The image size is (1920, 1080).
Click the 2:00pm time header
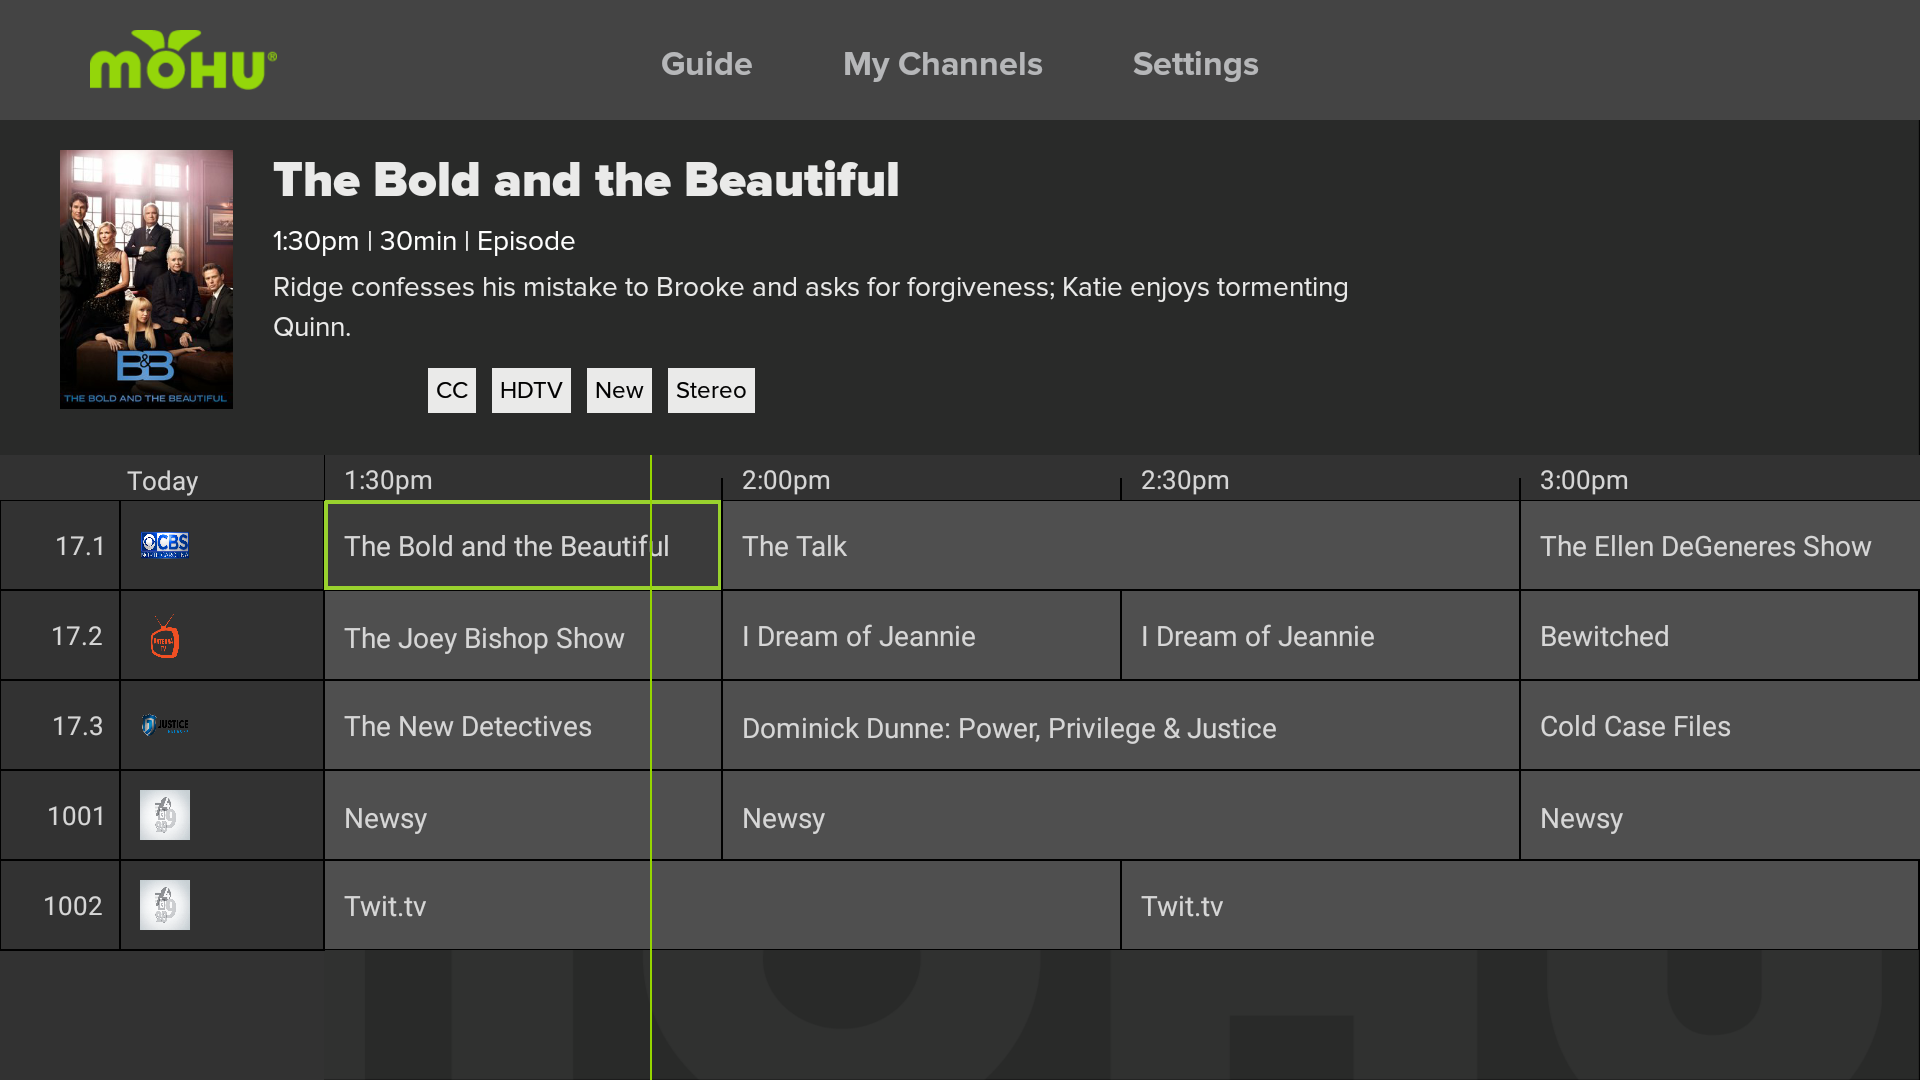click(786, 480)
